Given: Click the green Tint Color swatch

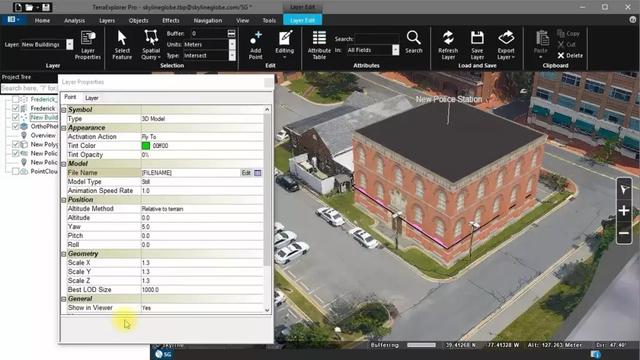Looking at the screenshot, I should 146,146.
